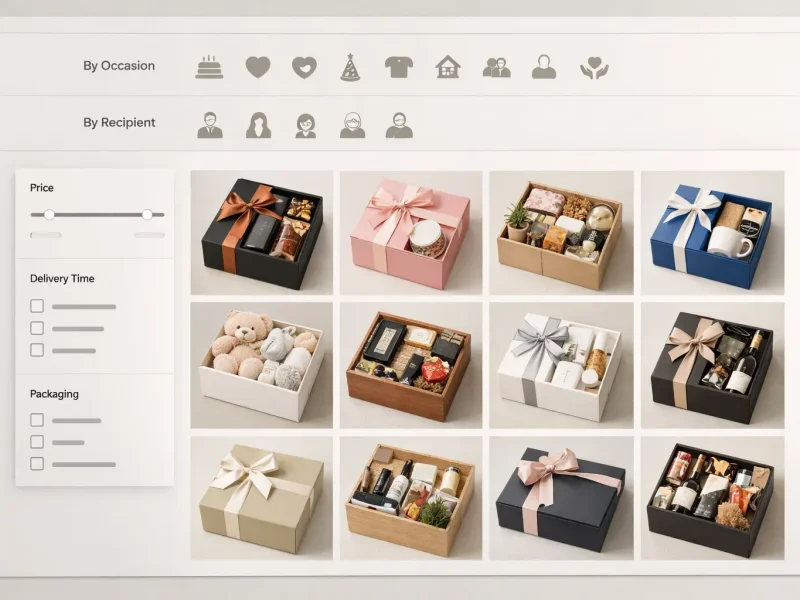Click the "Delivery Time" filter heading
Image resolution: width=800 pixels, height=600 pixels.
pos(62,279)
